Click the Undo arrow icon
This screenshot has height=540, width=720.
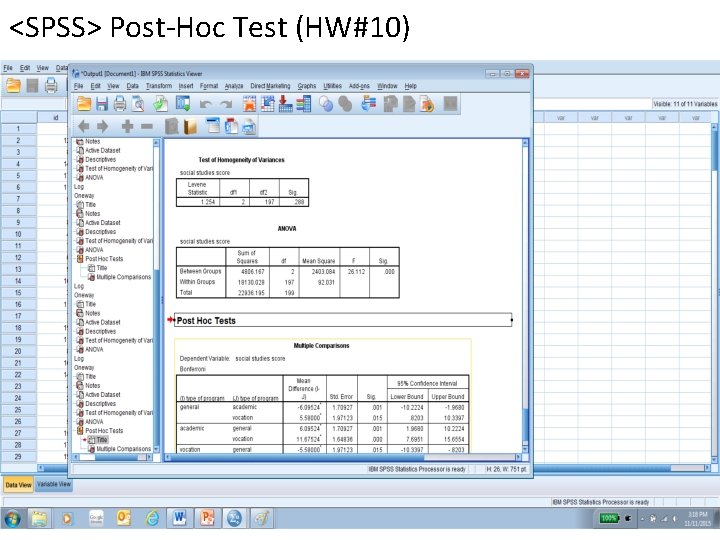point(205,105)
